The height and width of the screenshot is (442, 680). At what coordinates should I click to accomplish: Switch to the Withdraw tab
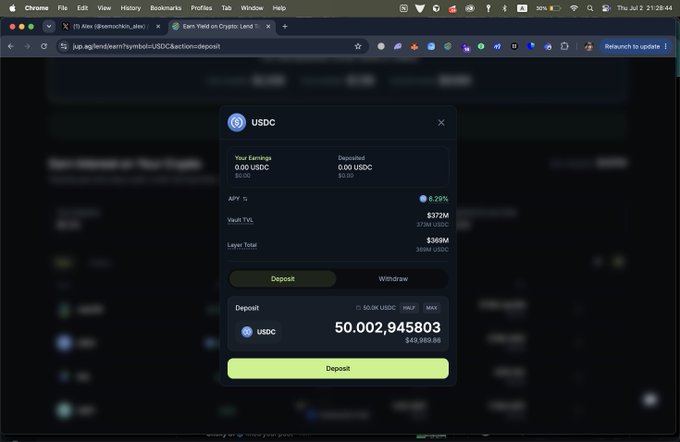[393, 279]
